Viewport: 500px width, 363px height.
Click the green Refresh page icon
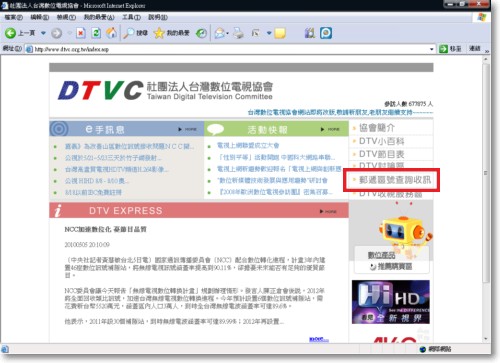tap(96, 33)
